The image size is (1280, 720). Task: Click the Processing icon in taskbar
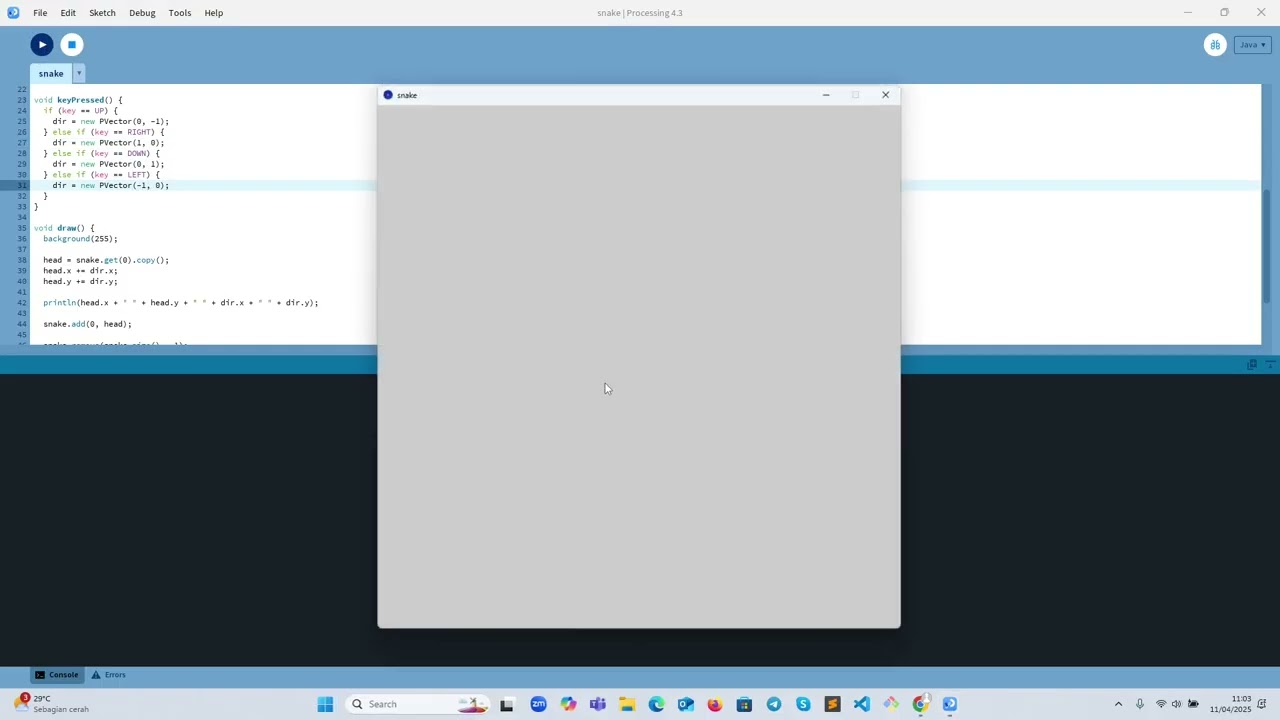tap(950, 704)
